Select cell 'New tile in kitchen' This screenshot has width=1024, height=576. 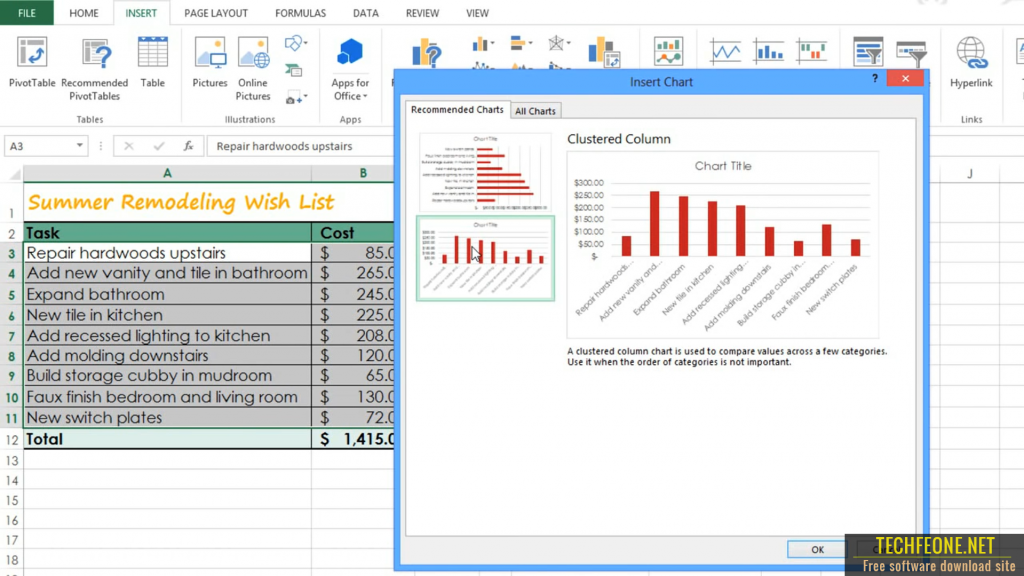click(167, 315)
